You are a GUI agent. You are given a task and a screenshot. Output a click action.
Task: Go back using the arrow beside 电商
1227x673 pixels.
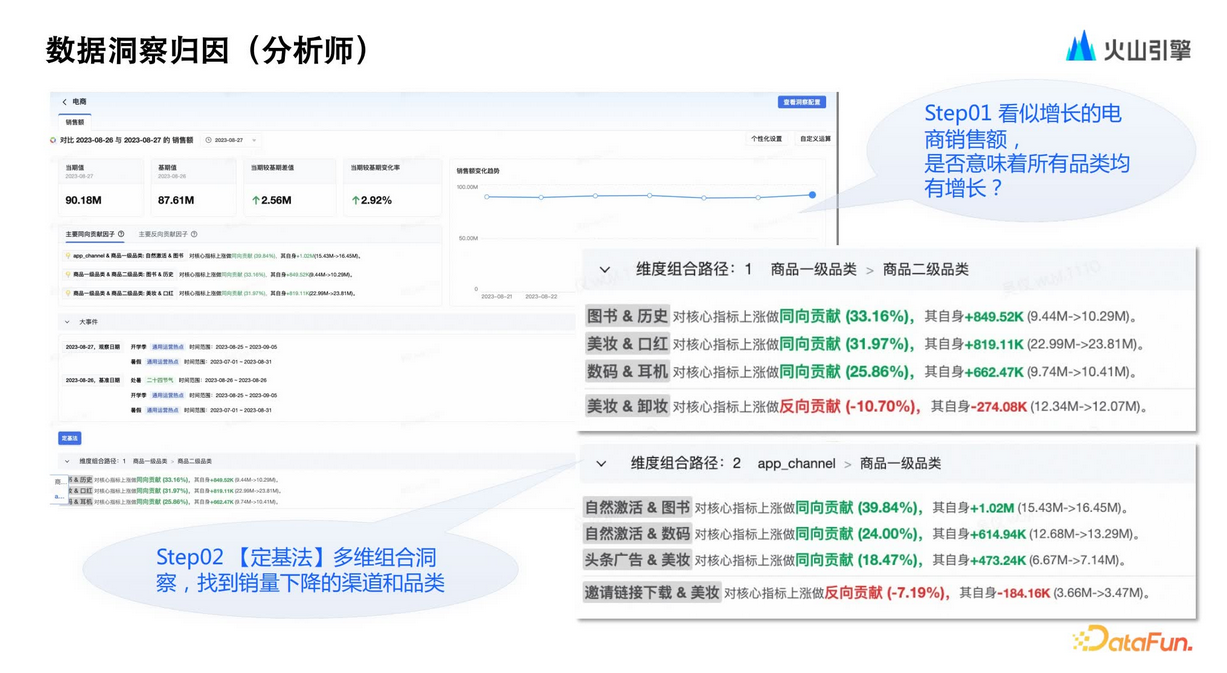point(65,102)
